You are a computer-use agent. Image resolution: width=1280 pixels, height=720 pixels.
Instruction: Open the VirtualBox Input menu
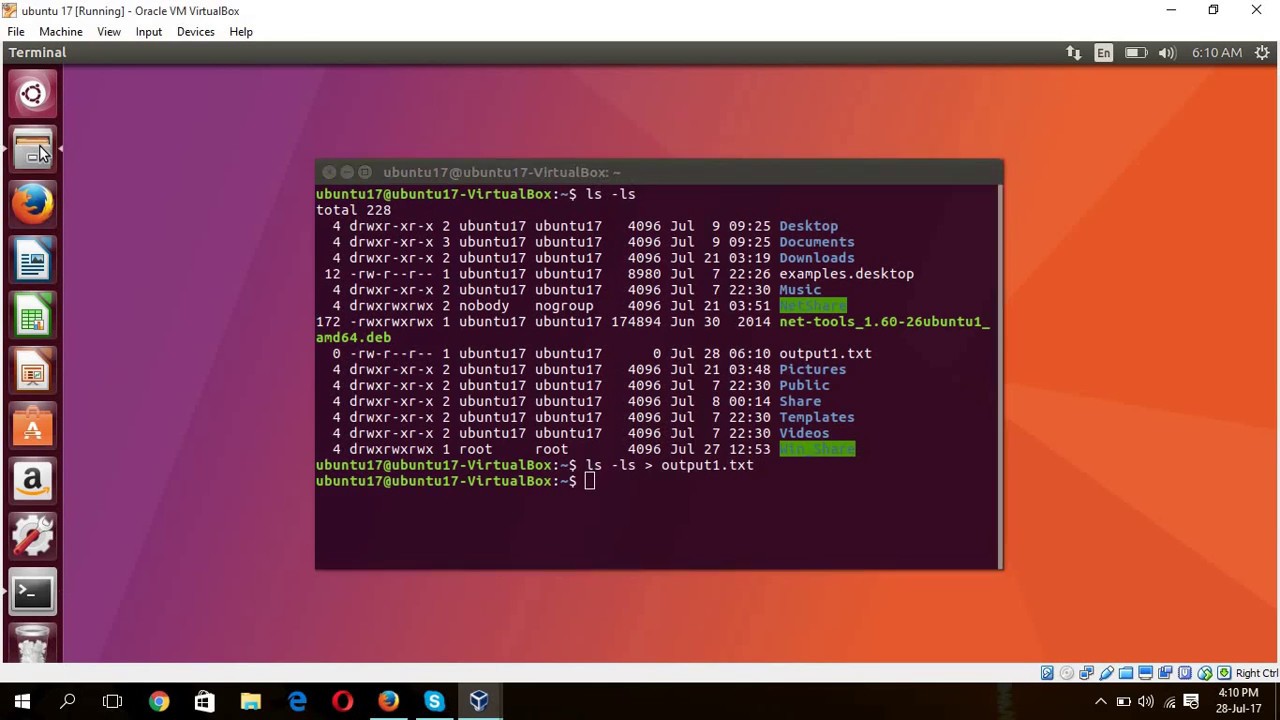(x=149, y=32)
